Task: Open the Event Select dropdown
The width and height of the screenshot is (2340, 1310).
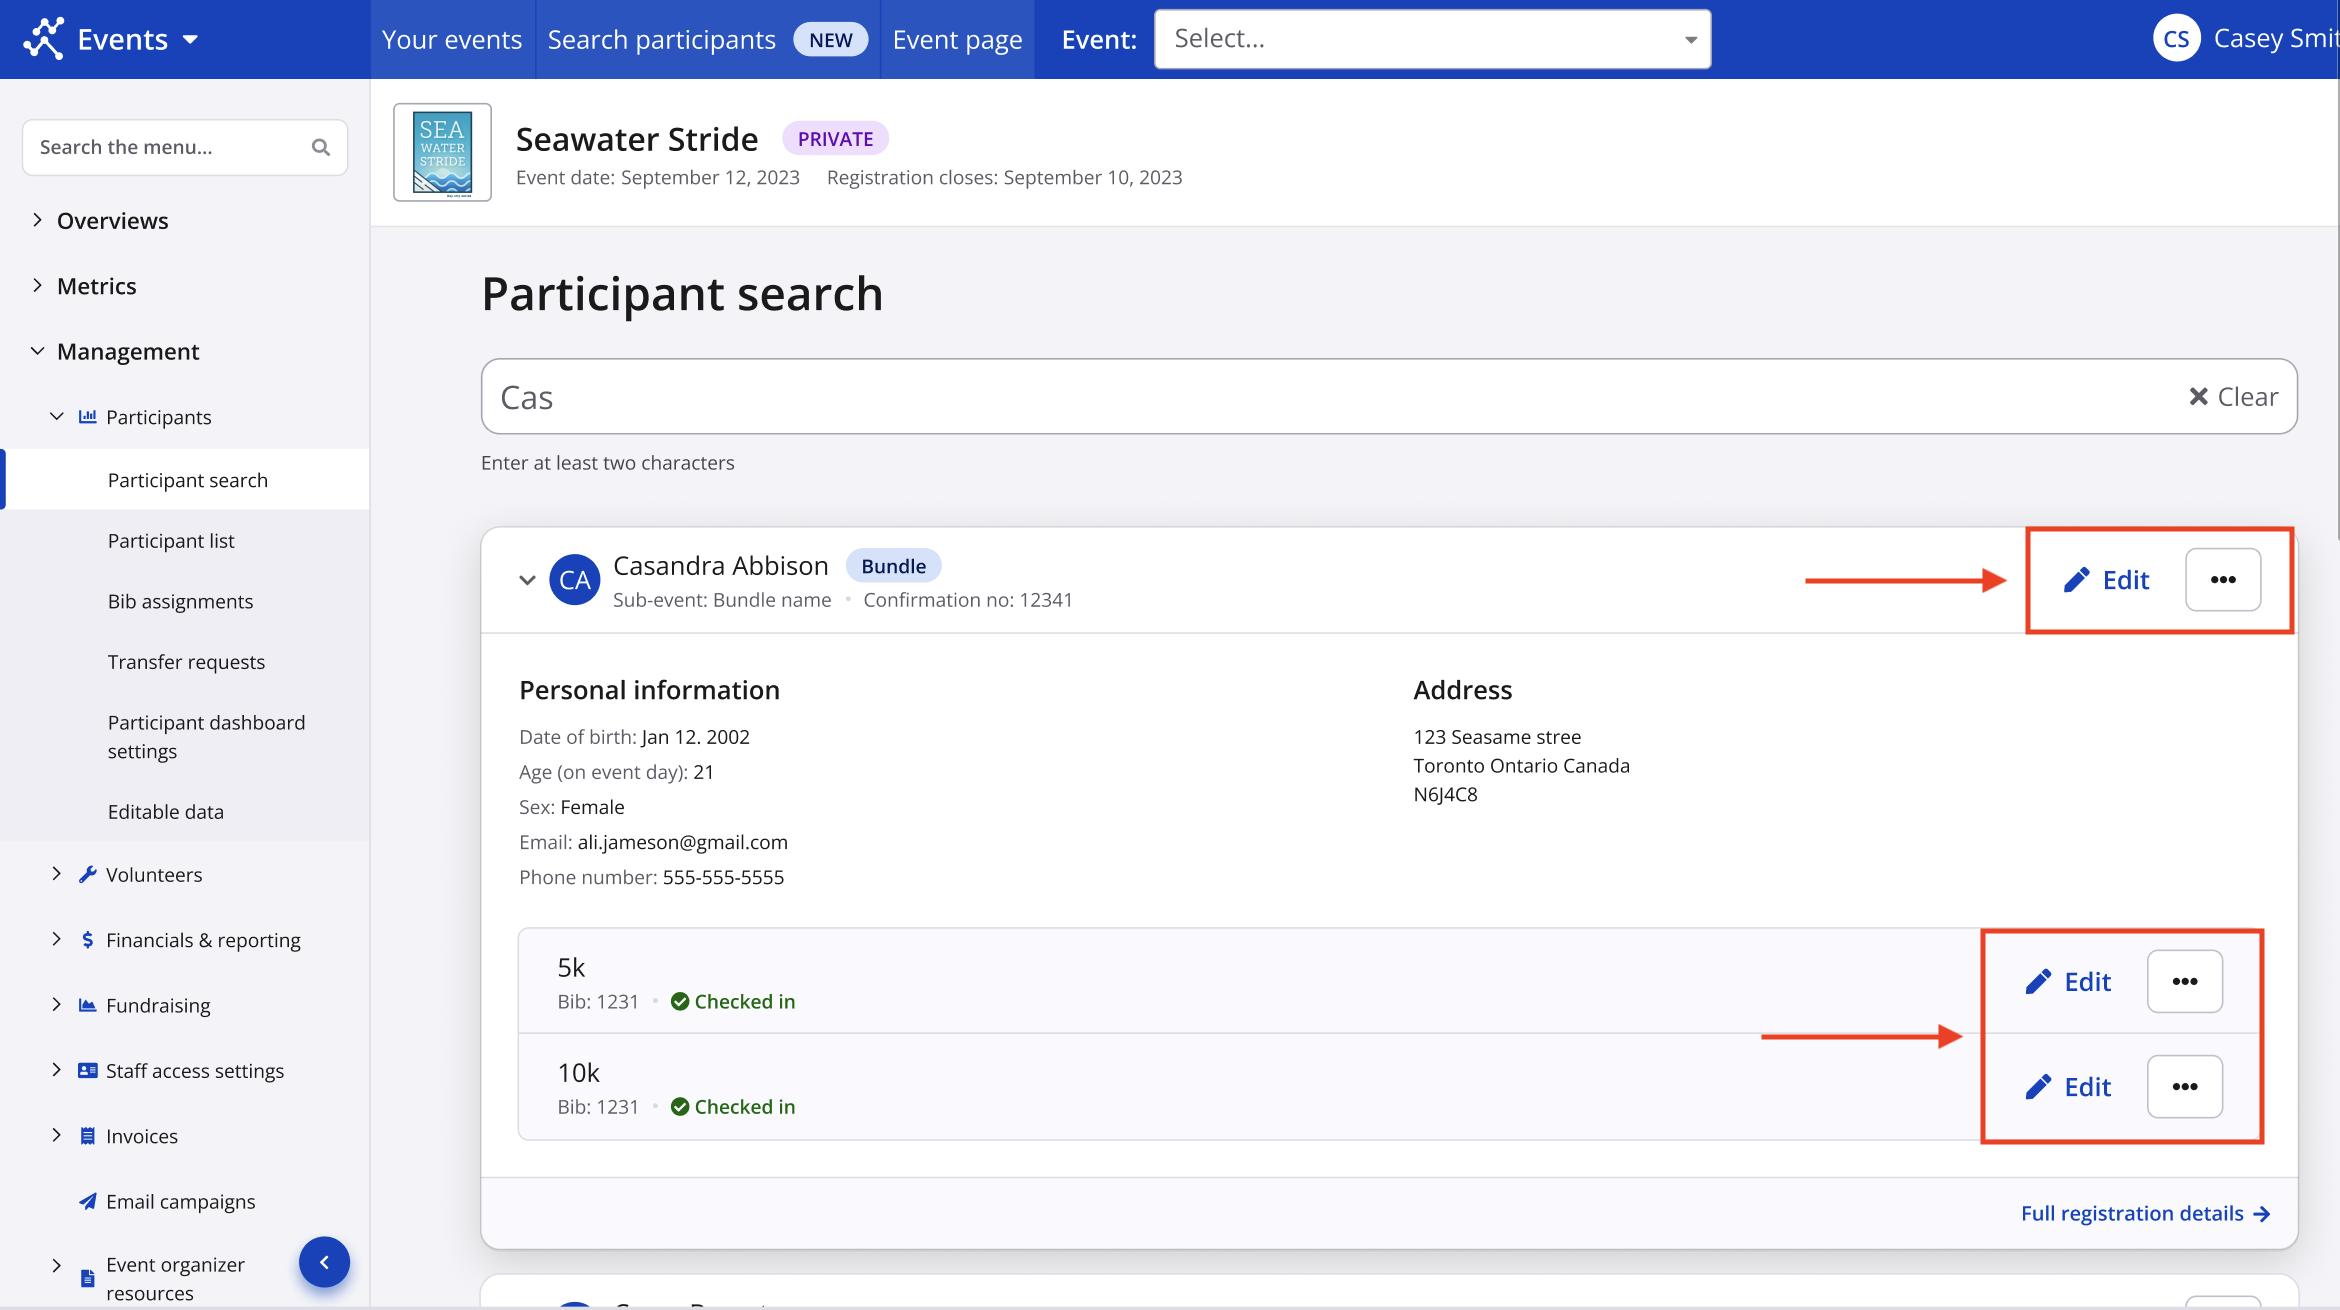Action: pyautogui.click(x=1431, y=39)
